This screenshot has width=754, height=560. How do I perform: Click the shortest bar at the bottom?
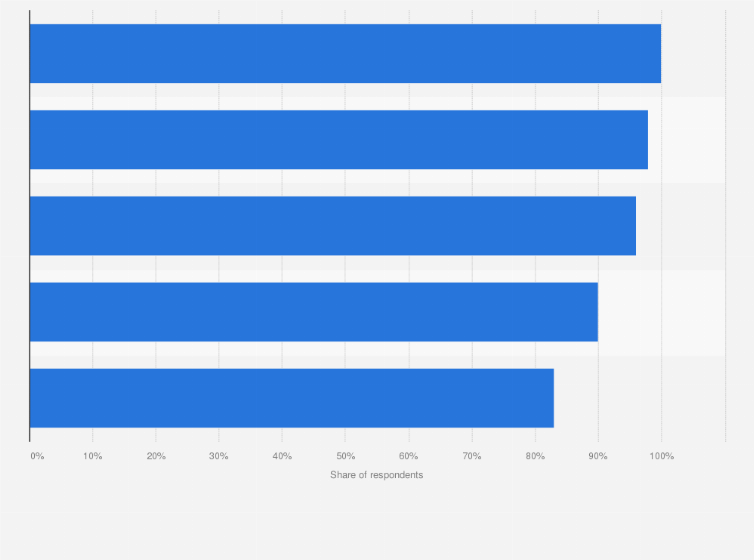[x=292, y=398]
